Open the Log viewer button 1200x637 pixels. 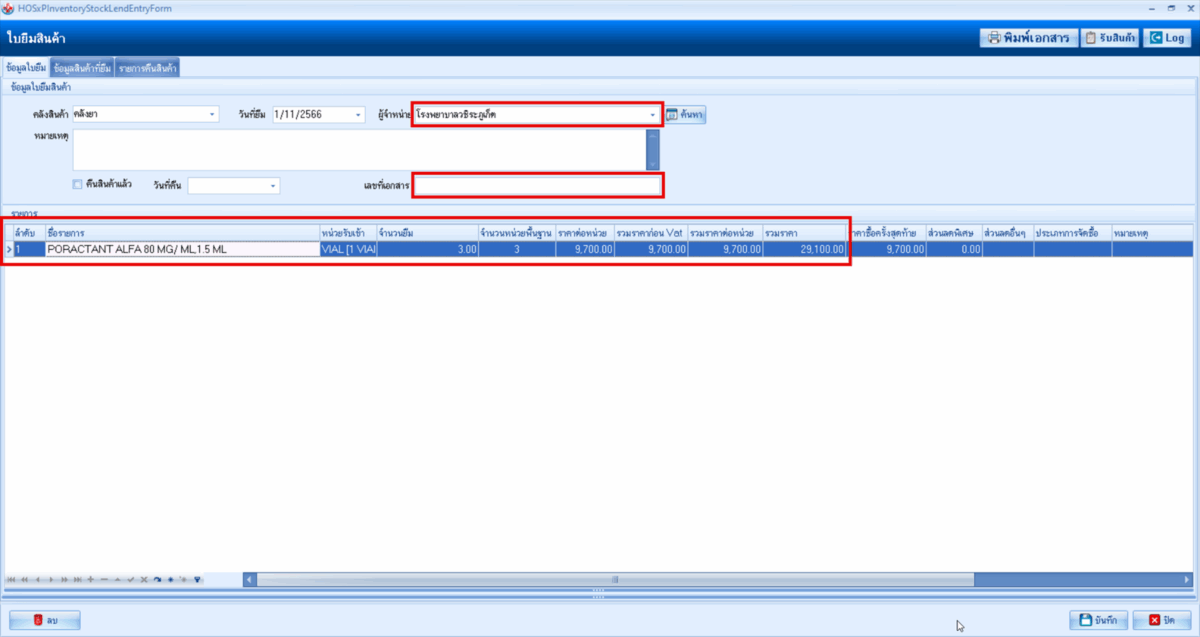click(x=1167, y=38)
